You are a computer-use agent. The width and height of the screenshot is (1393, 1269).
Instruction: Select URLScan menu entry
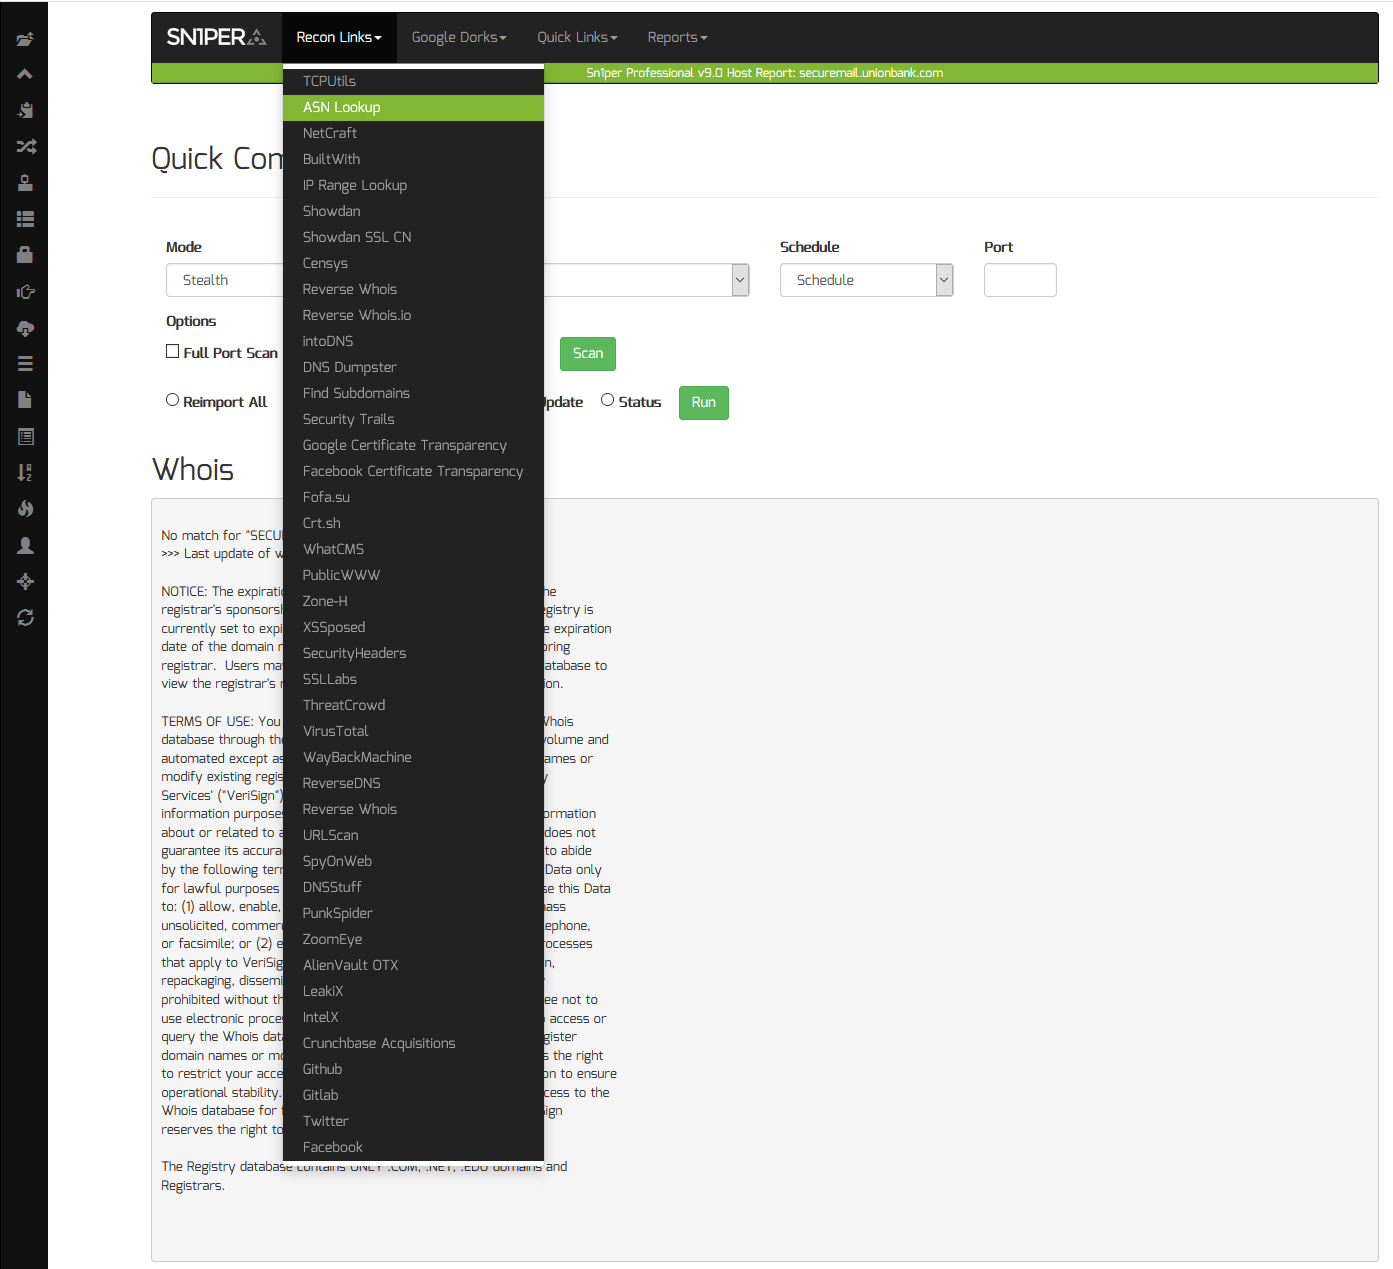point(413,835)
